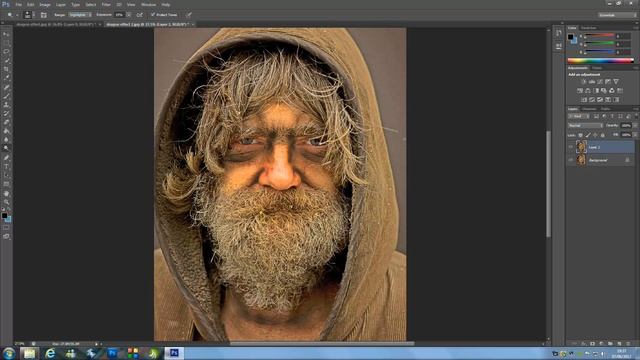Open the collapsed History panel icon
640x360 pixels.
(558, 34)
